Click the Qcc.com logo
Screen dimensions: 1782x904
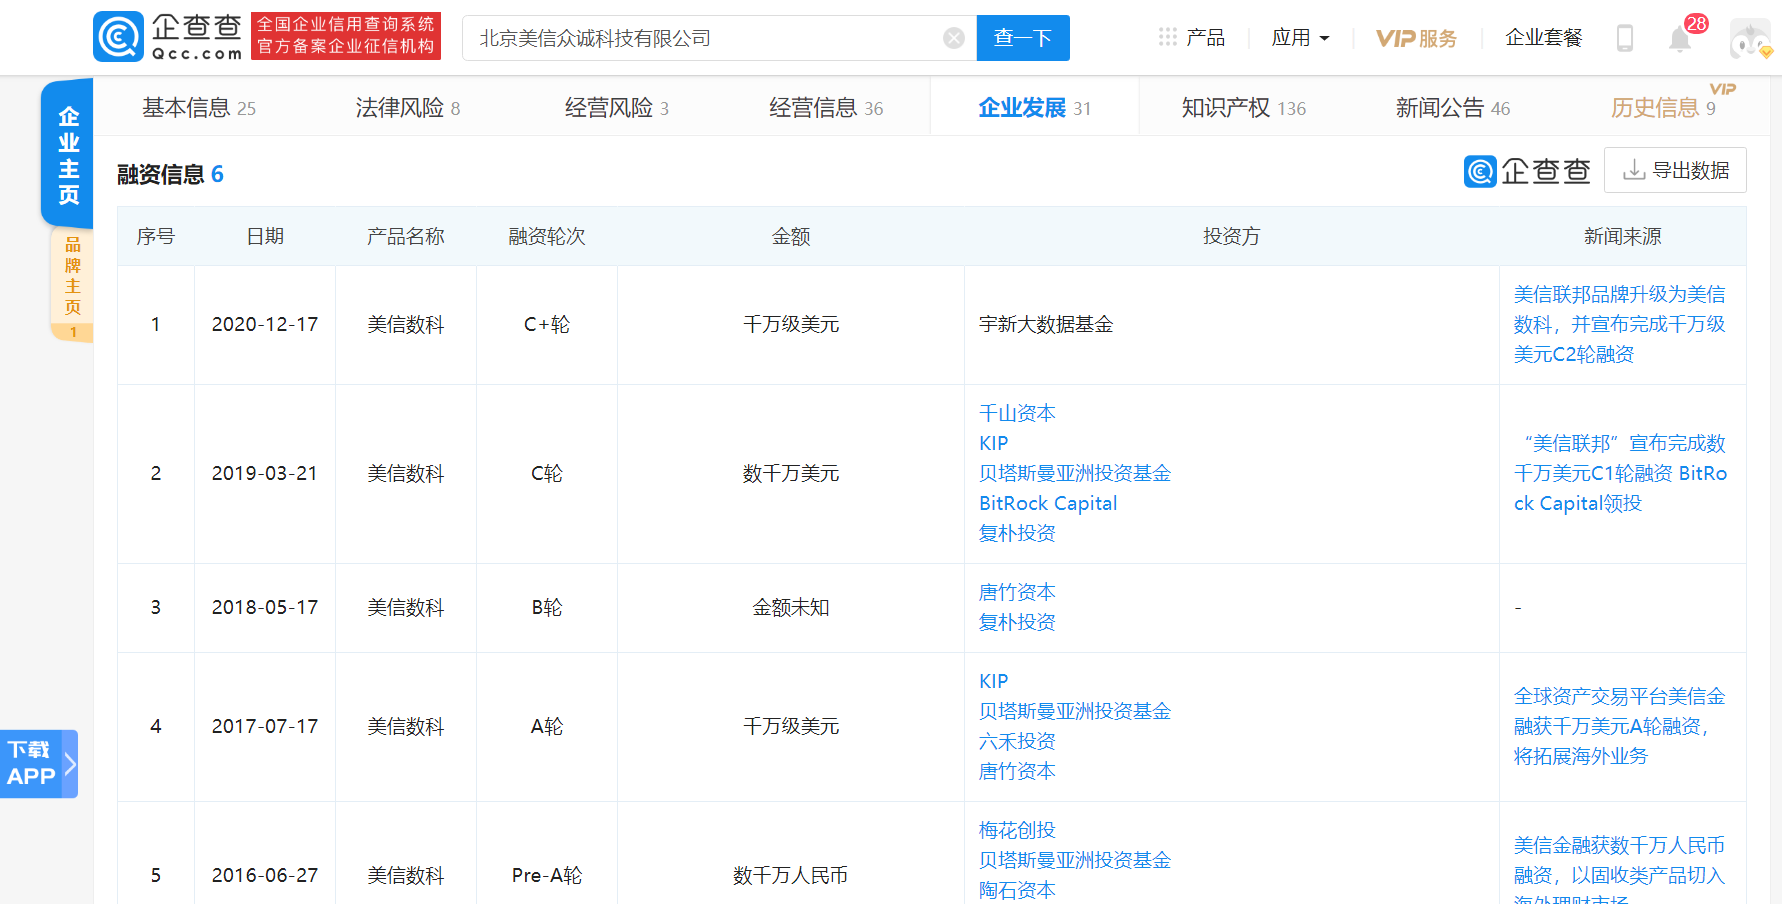click(168, 37)
